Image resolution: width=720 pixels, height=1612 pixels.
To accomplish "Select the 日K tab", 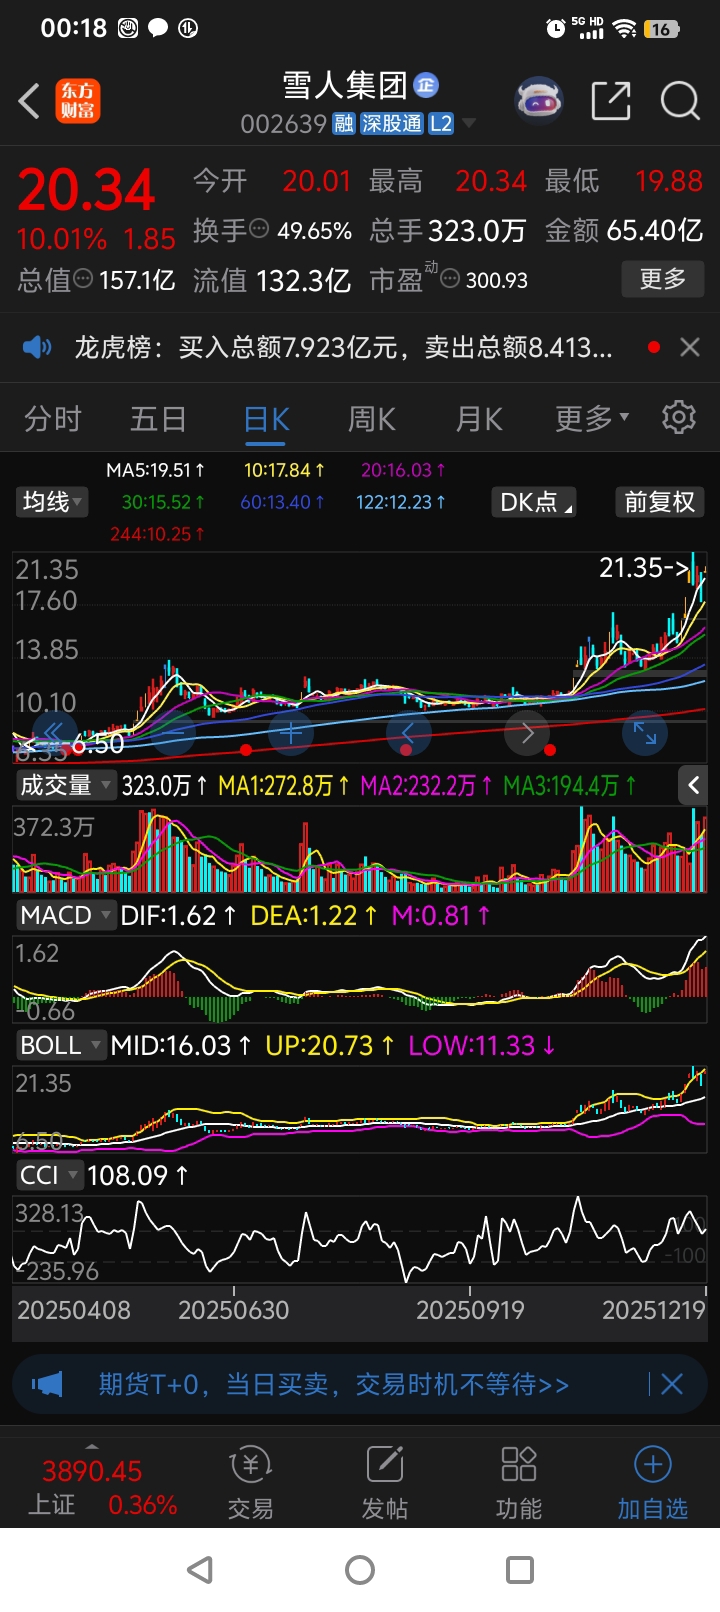I will [266, 418].
